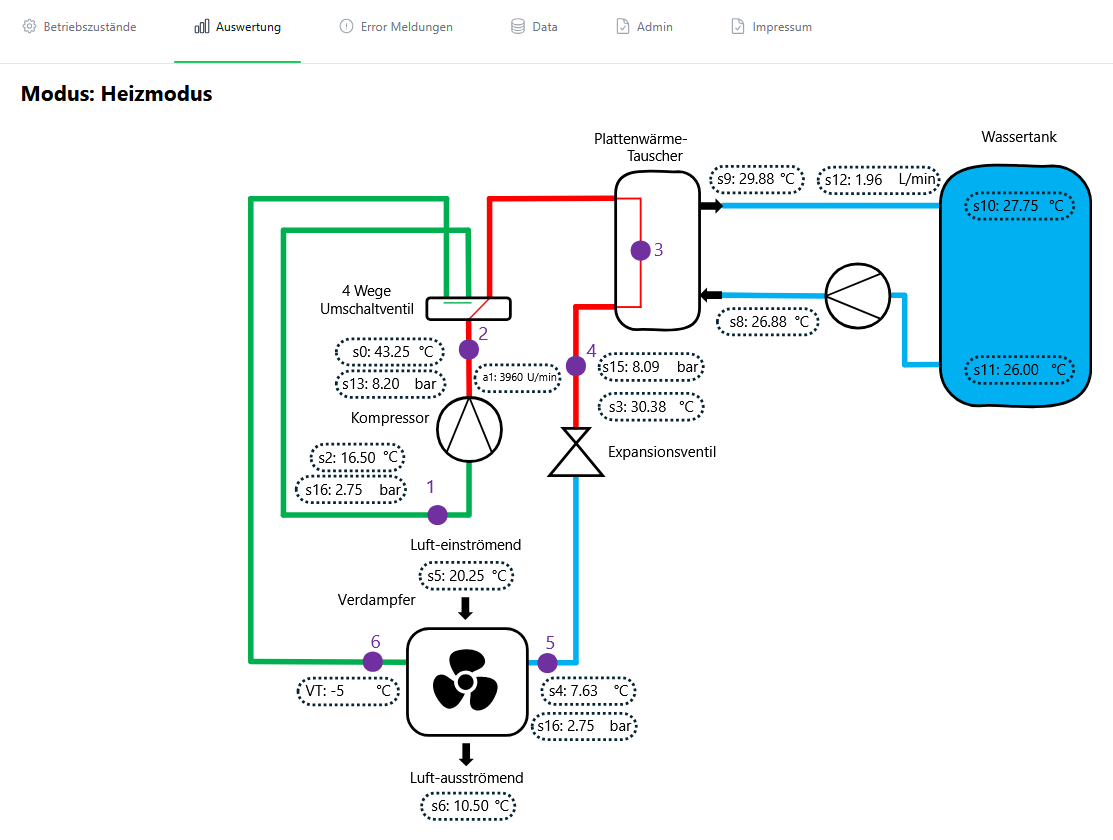Select the Auswertung tab
This screenshot has width=1113, height=840.
237,27
